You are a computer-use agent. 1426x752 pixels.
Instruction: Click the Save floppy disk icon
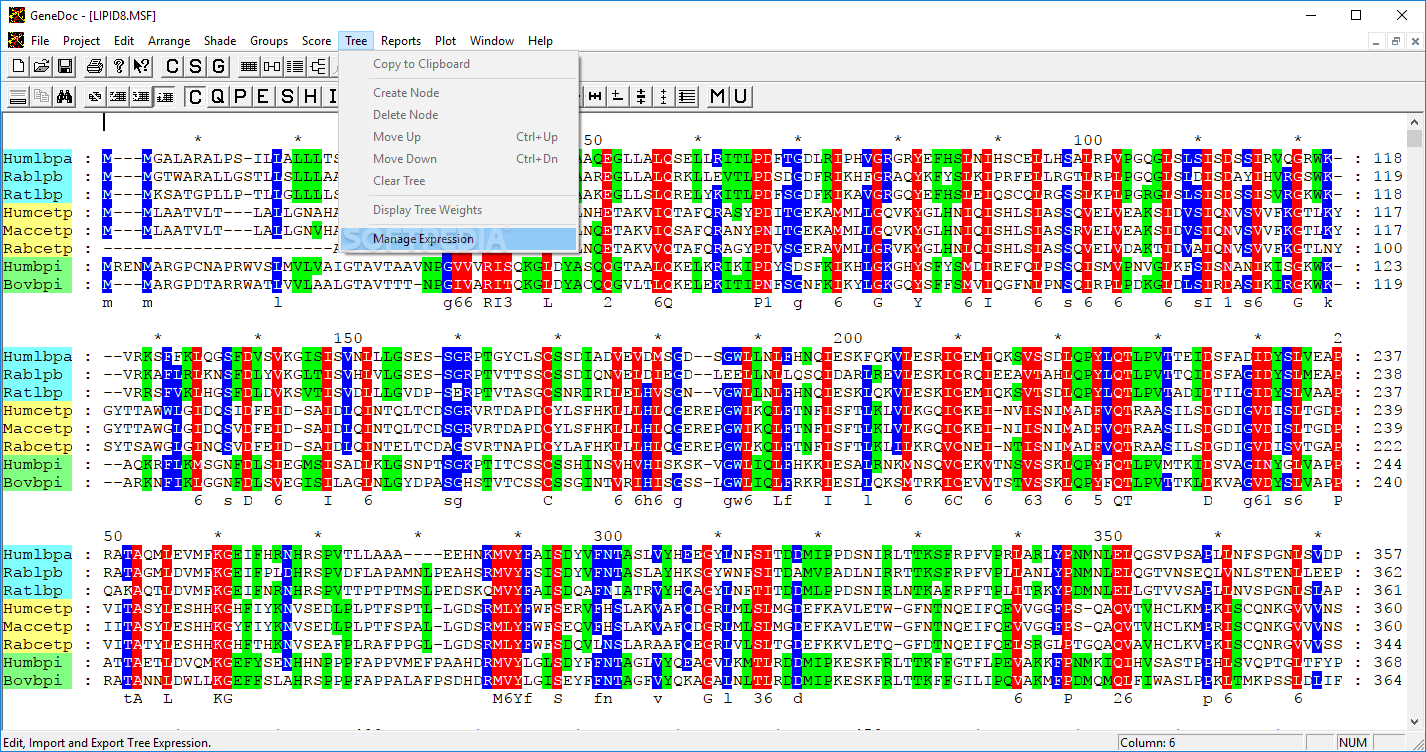65,66
